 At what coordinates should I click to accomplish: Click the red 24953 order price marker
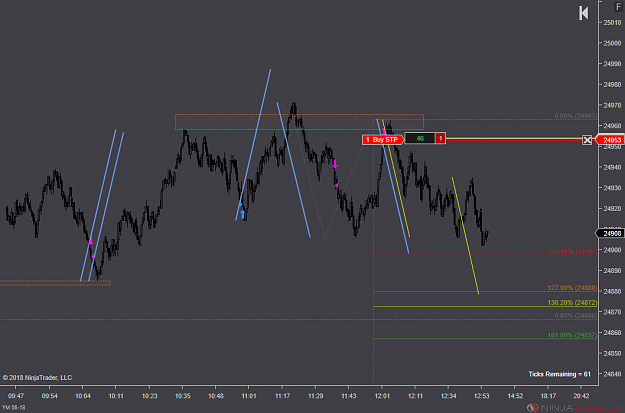pos(610,140)
